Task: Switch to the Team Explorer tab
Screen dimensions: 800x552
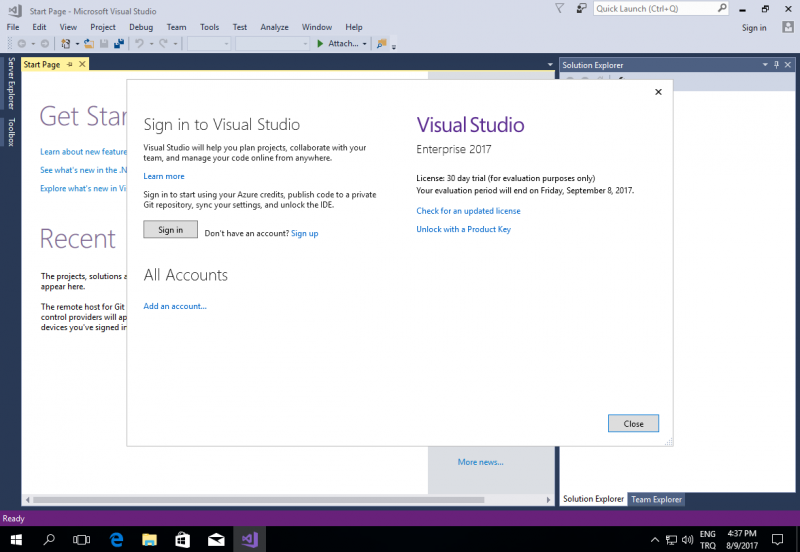Action: click(x=656, y=499)
